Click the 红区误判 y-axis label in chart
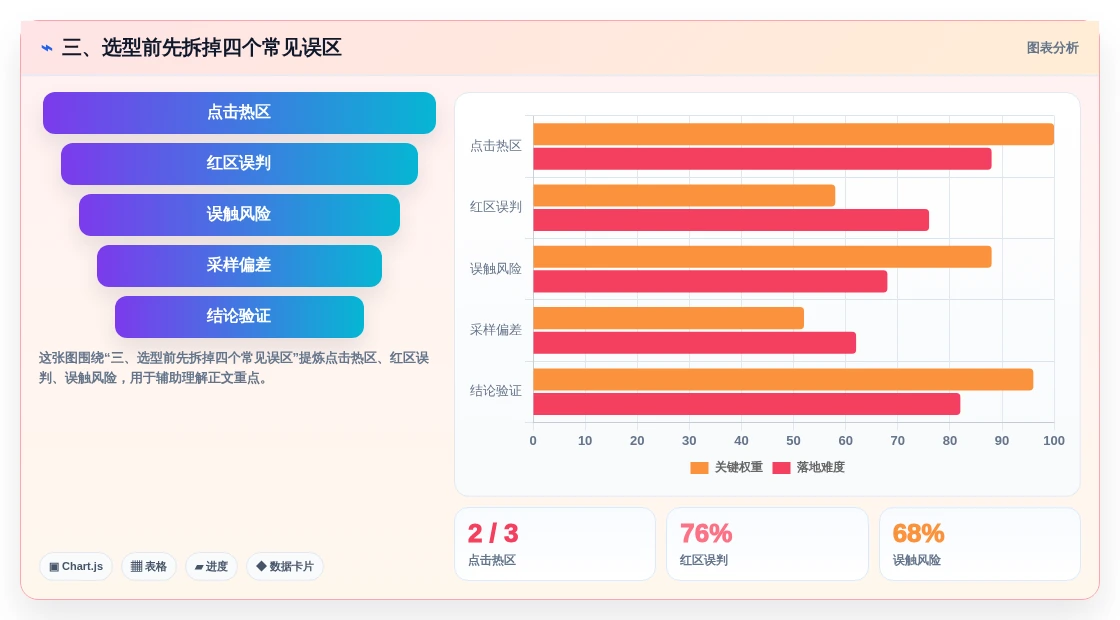 coord(496,207)
